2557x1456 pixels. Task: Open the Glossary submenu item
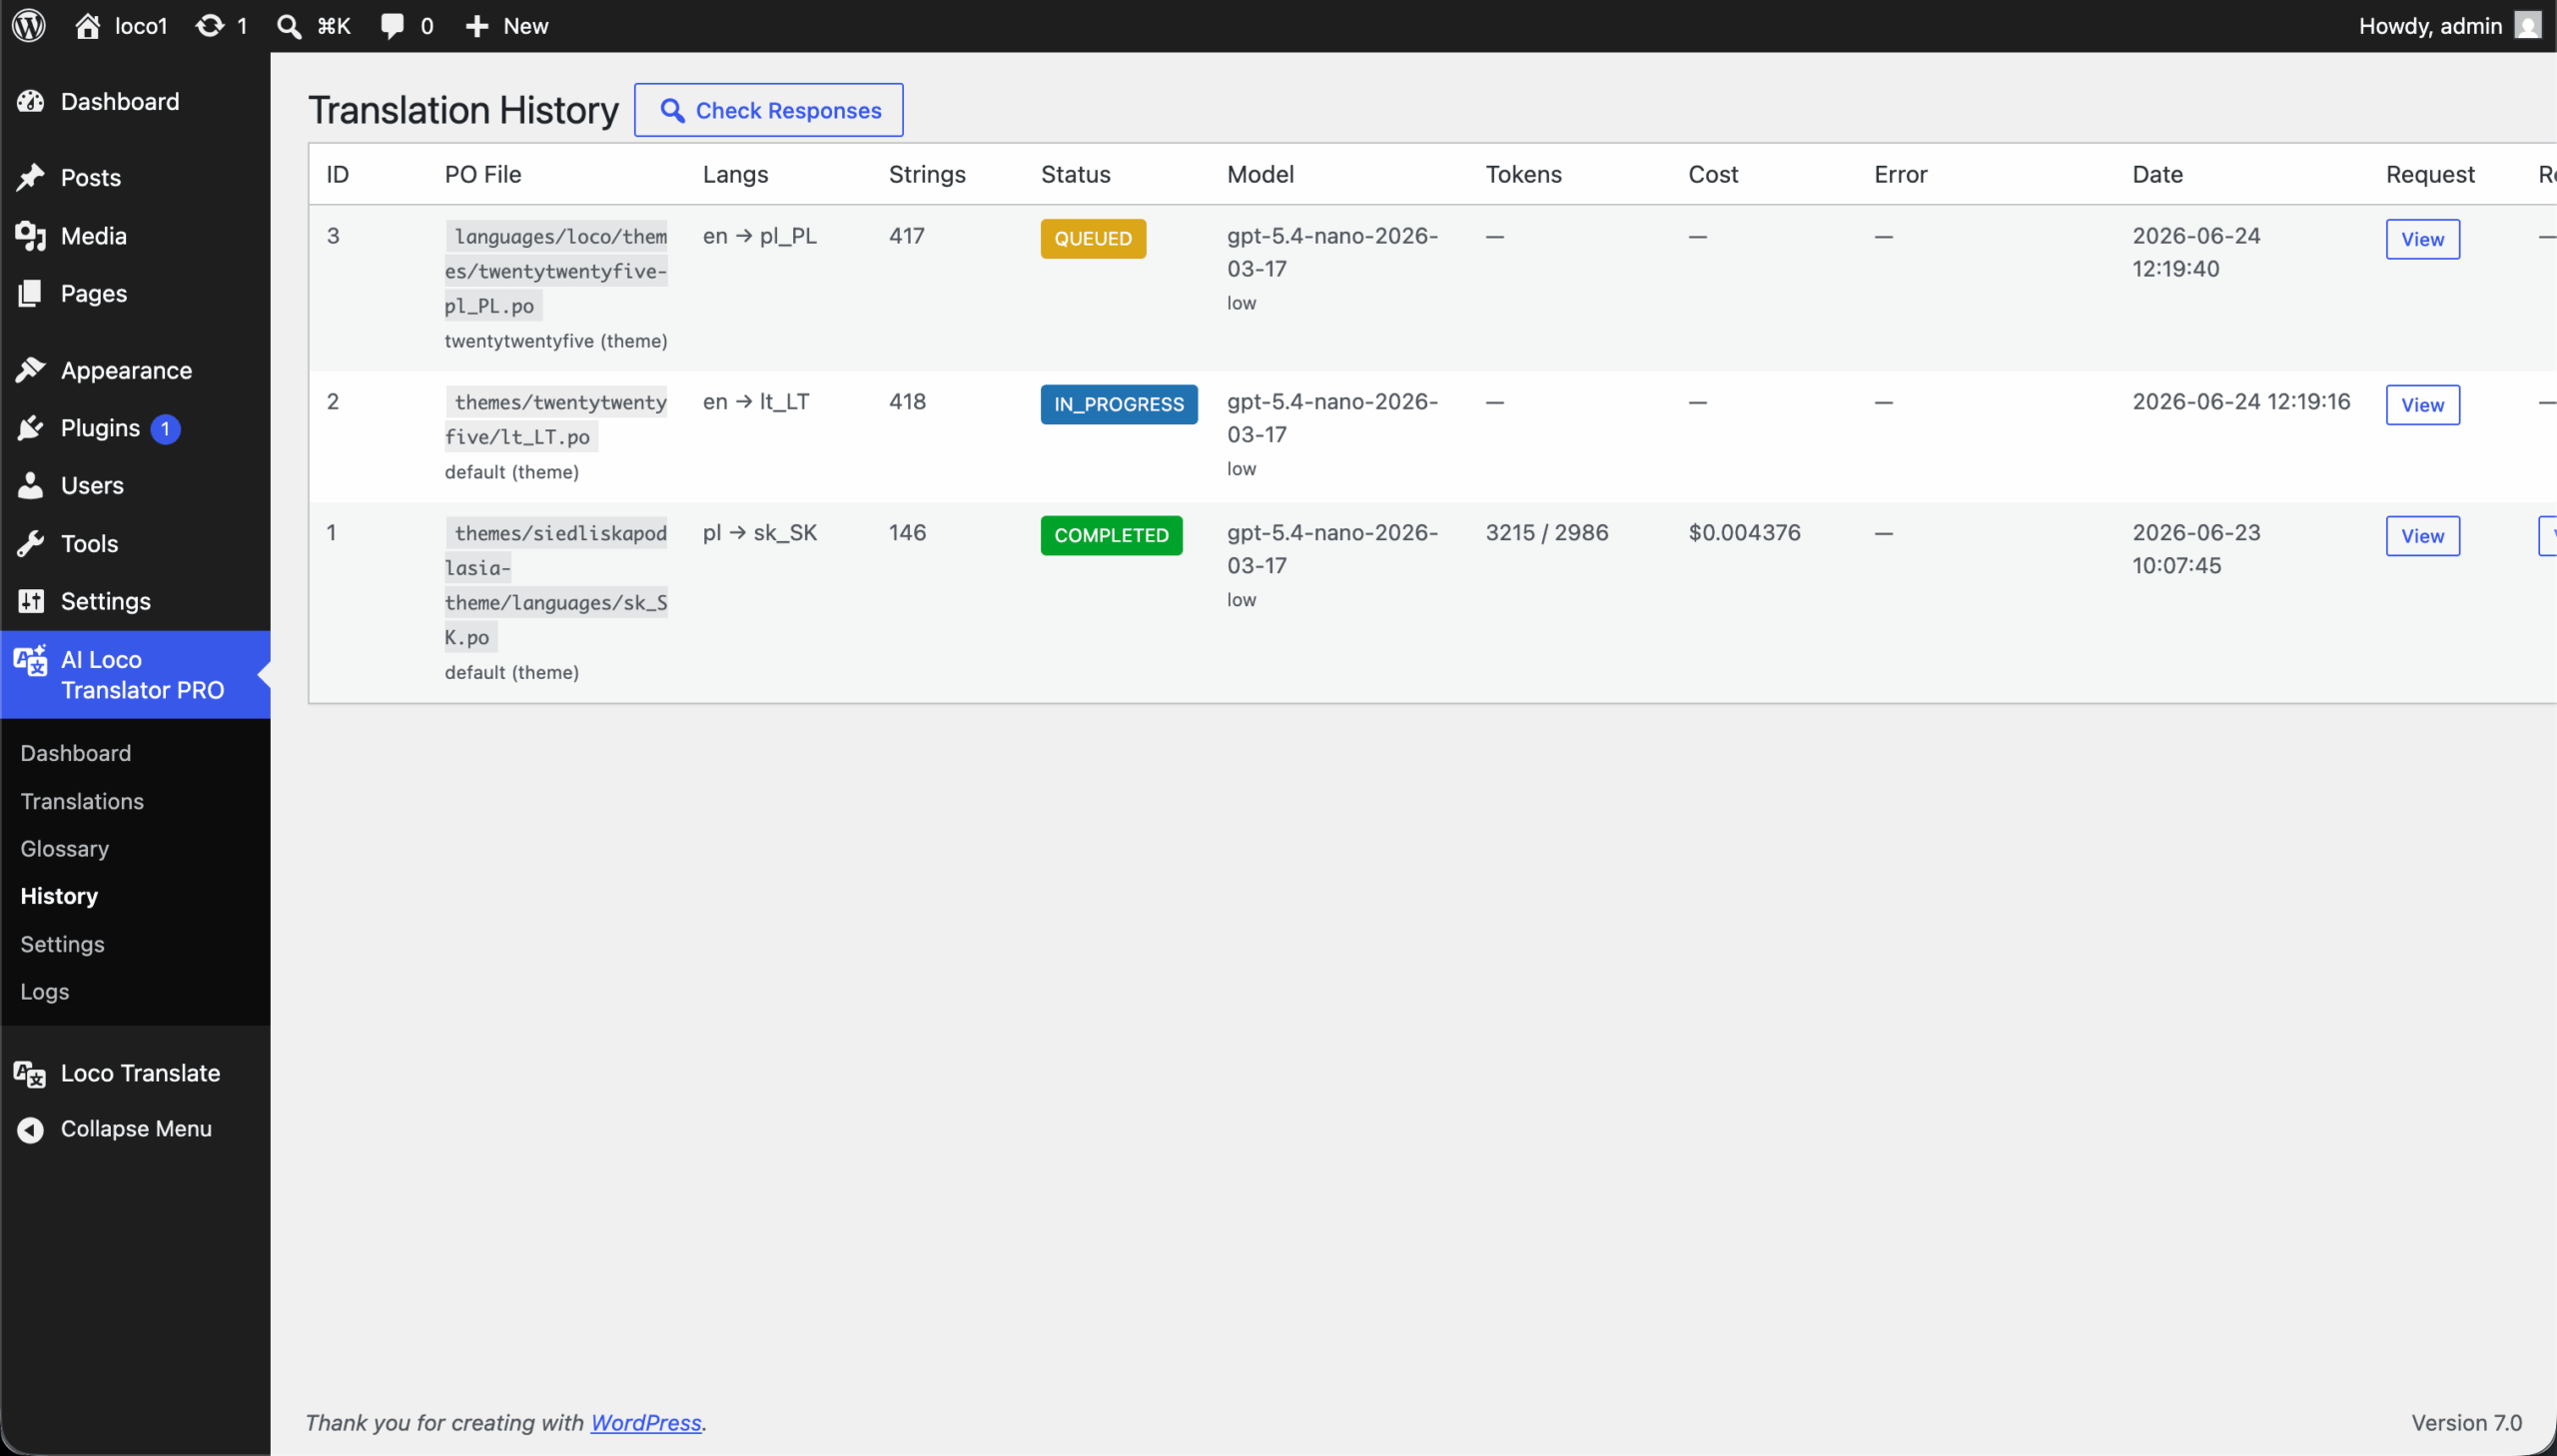tap(65, 848)
